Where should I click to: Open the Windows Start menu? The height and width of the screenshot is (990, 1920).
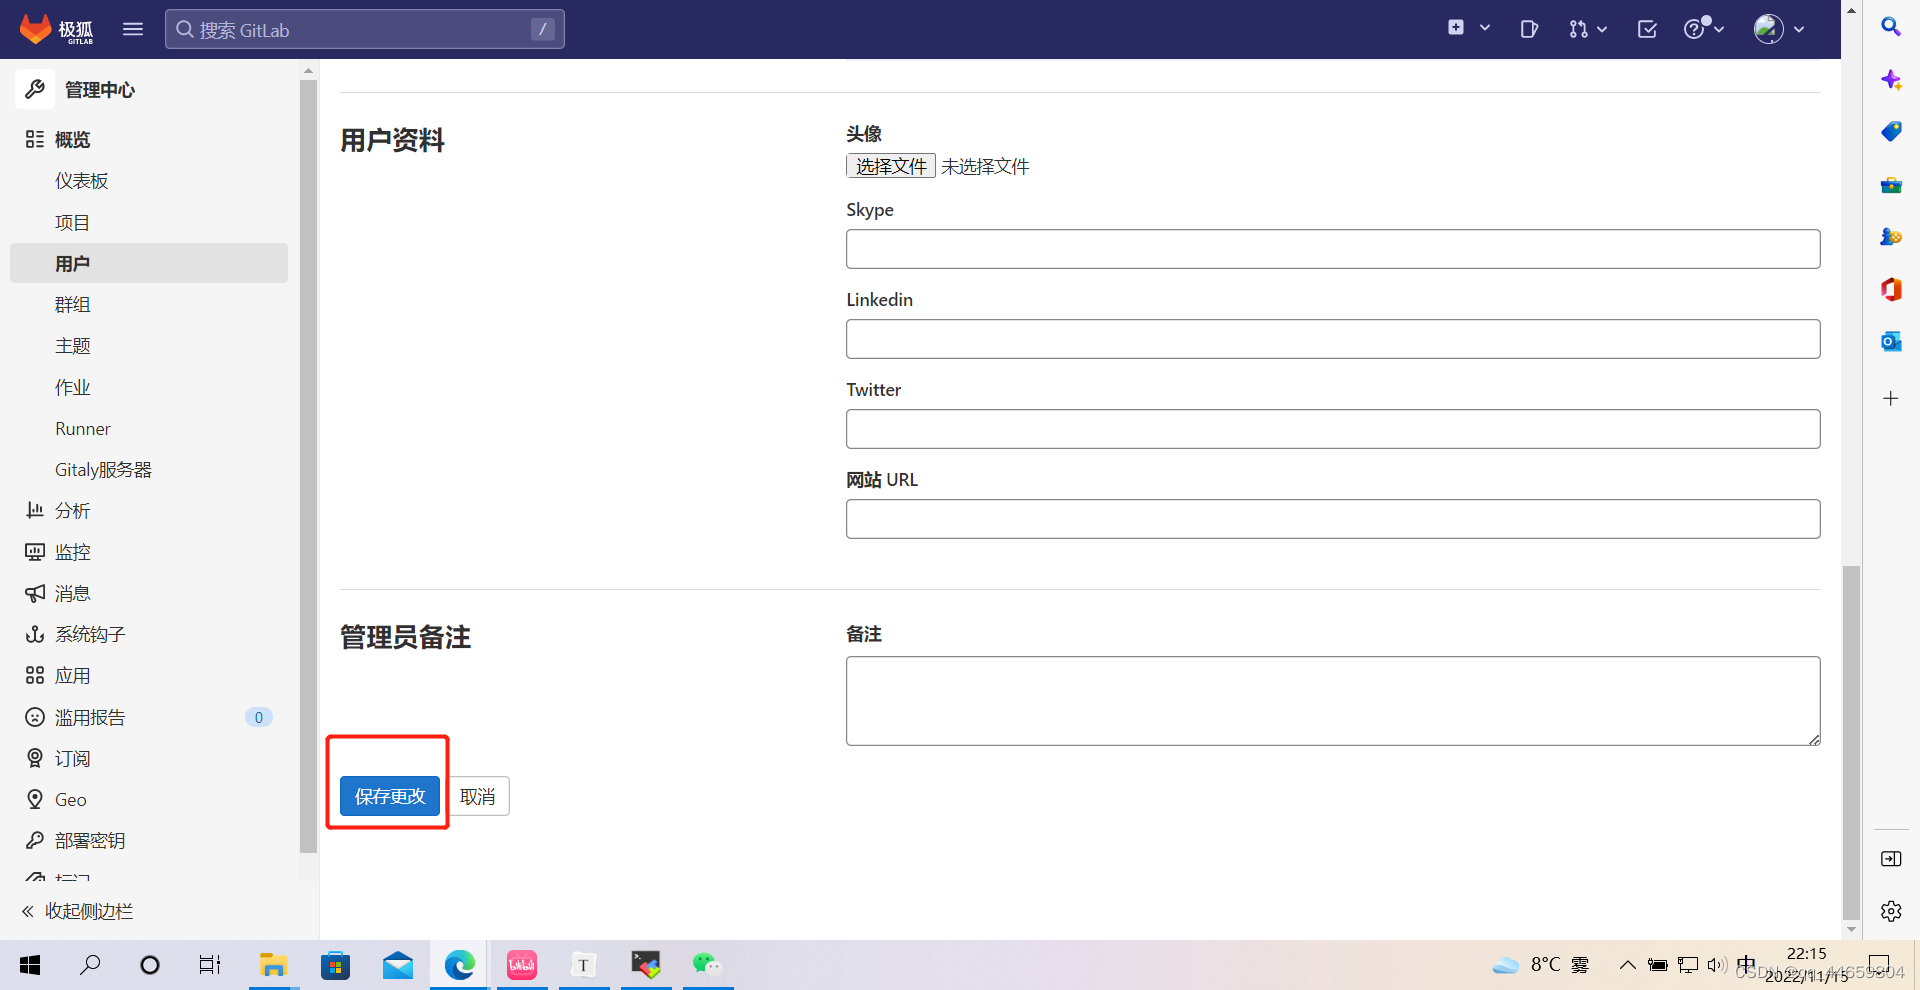point(30,965)
